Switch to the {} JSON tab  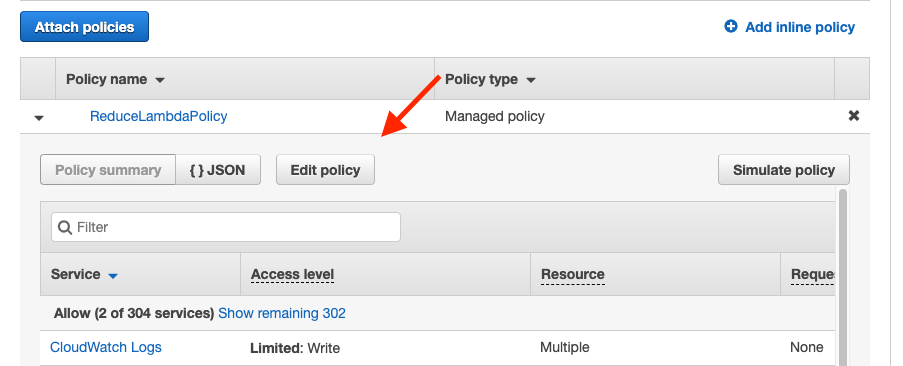(218, 170)
